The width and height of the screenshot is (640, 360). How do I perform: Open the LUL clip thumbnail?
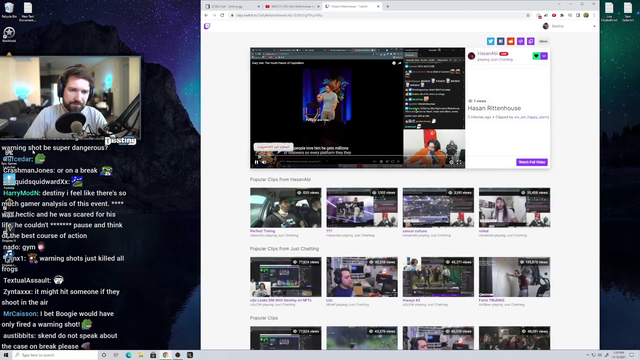[x=362, y=277]
